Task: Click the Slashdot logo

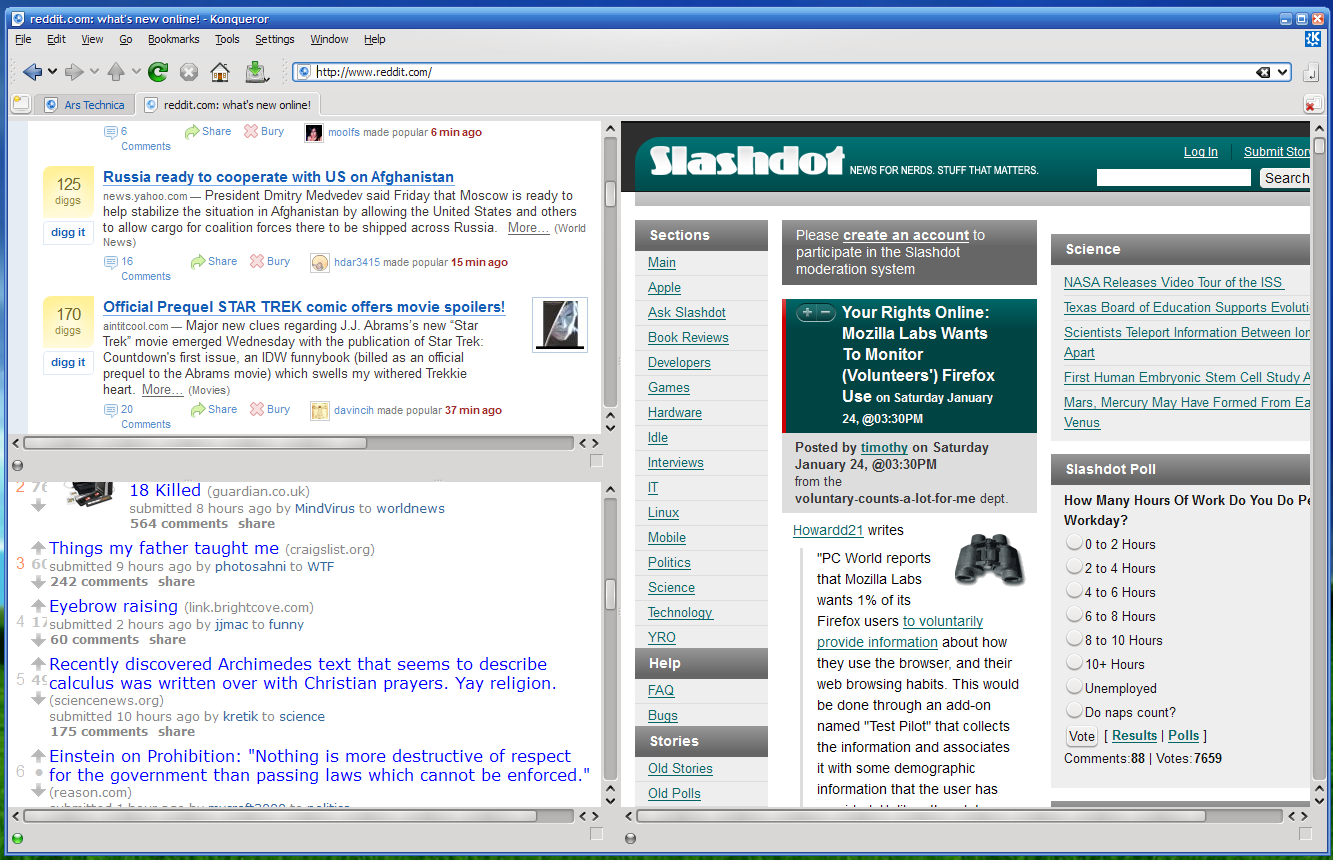Action: click(x=747, y=160)
